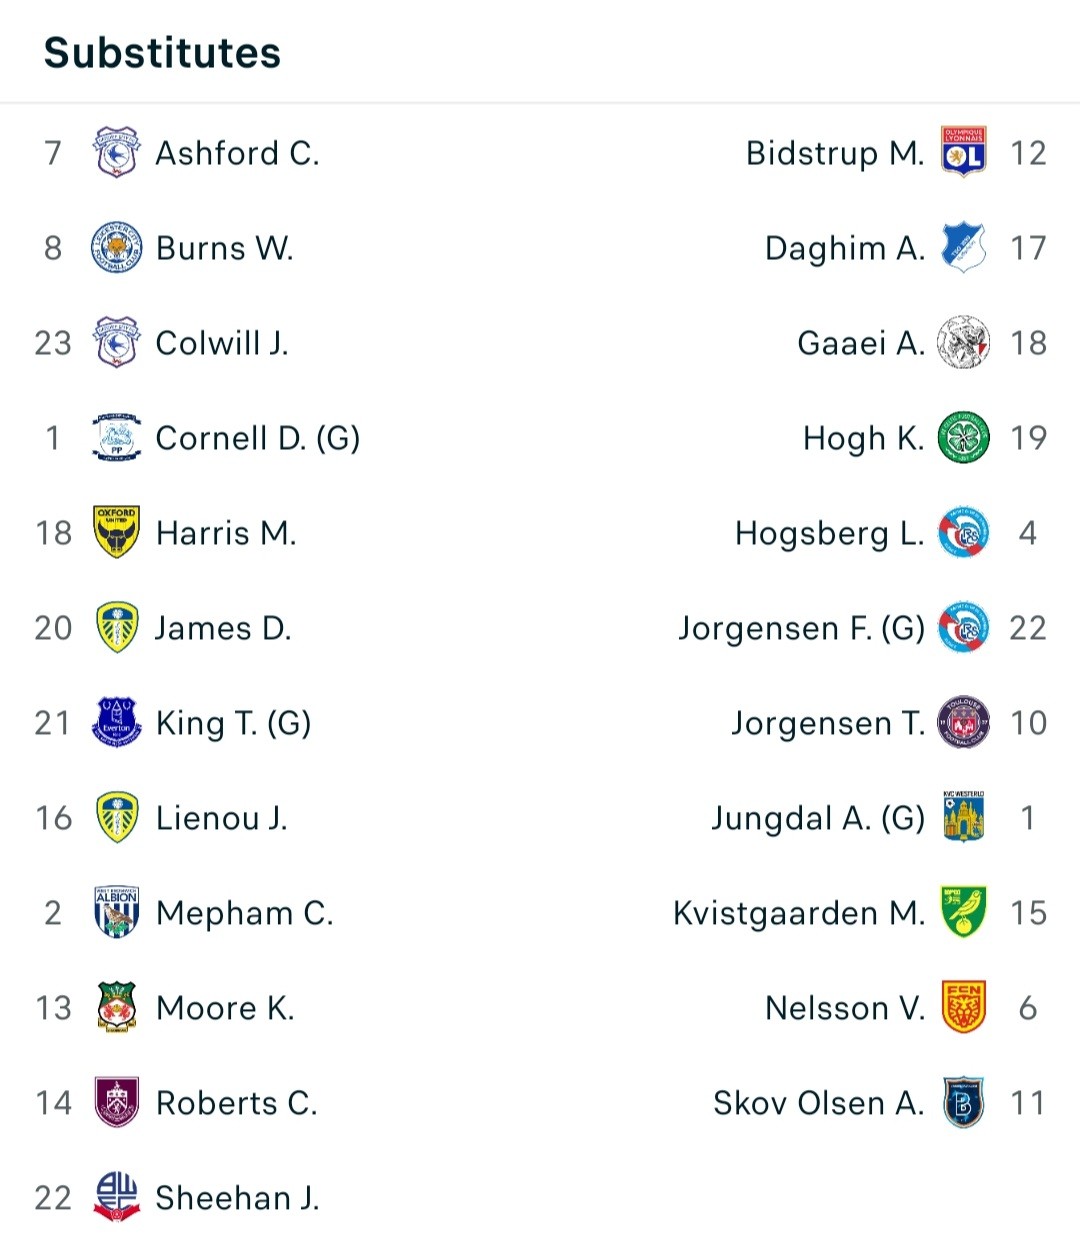Click the Leicester City crest beside Burns W.

click(116, 248)
